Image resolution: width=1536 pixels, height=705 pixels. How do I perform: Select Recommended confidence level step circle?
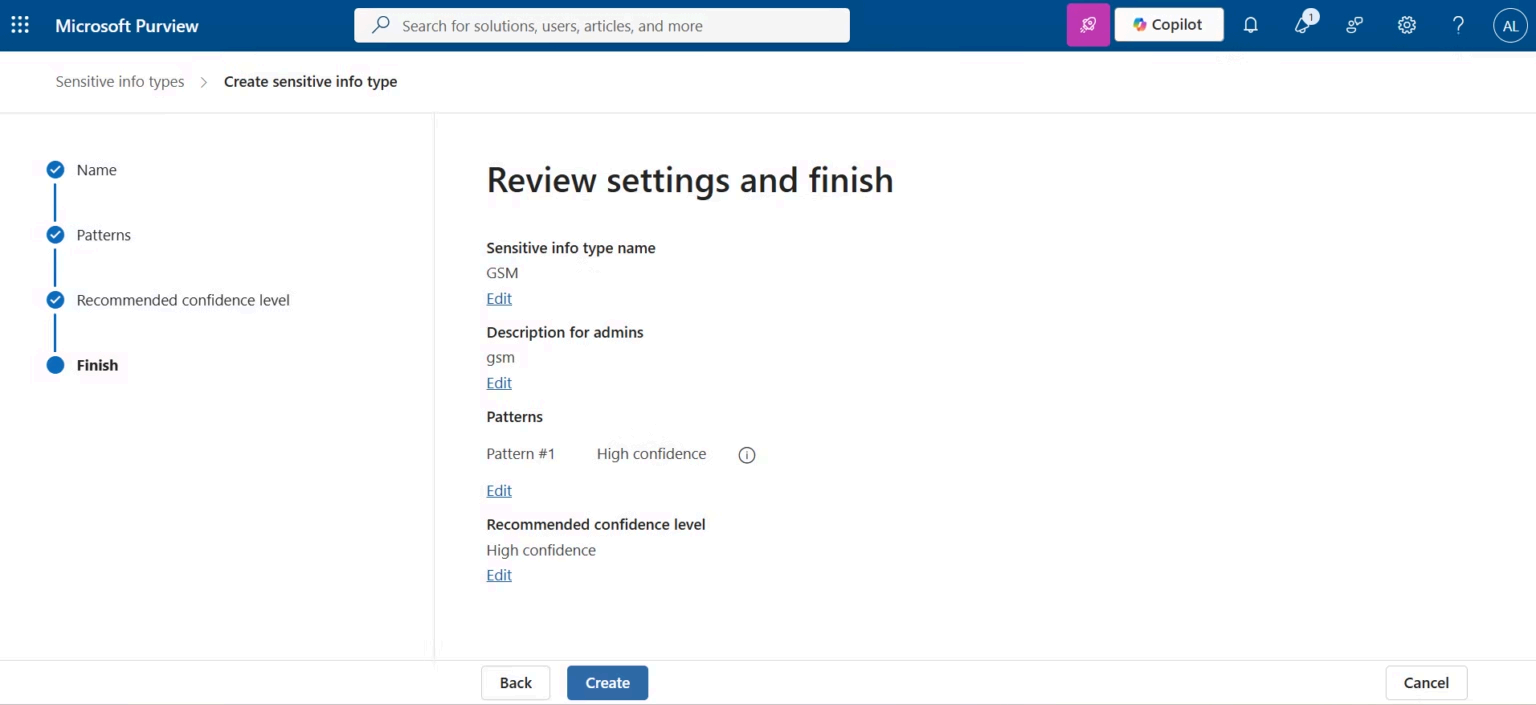coord(56,300)
